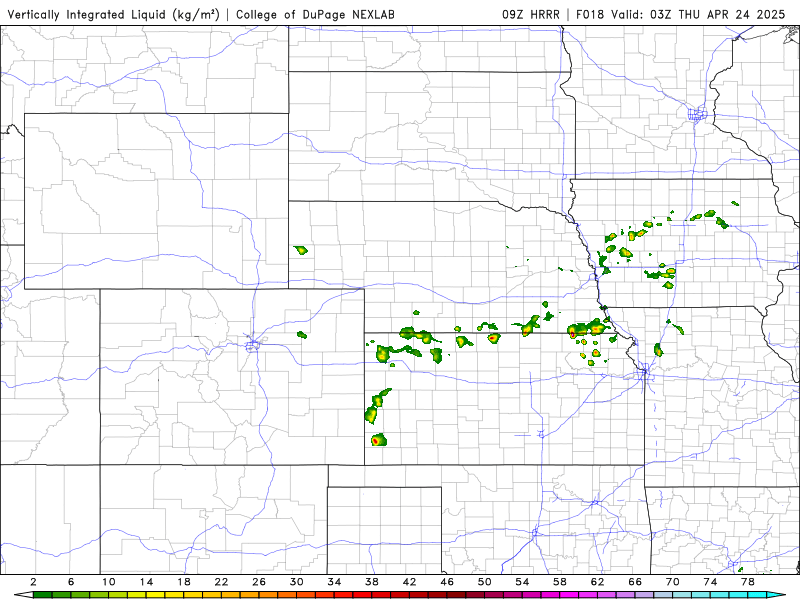Click the color scale label "66"

click(635, 582)
